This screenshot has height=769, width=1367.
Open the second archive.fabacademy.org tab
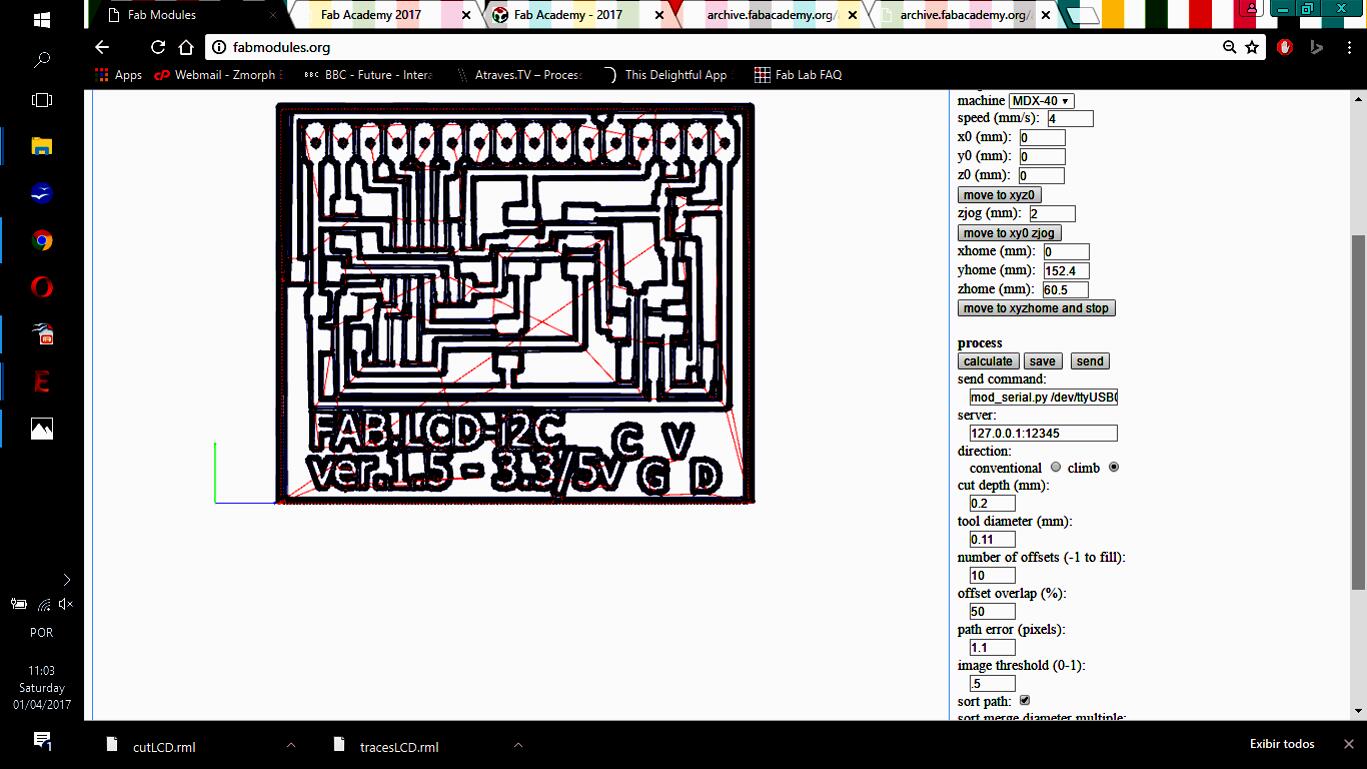(965, 15)
